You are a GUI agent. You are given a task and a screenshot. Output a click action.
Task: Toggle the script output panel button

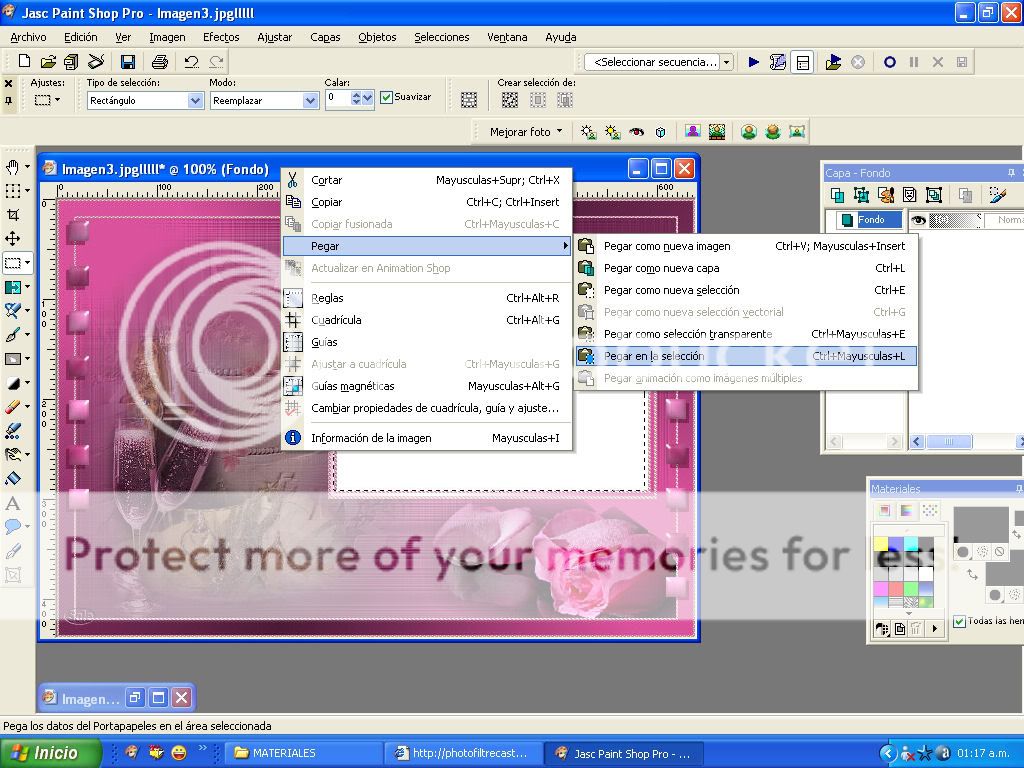[803, 62]
